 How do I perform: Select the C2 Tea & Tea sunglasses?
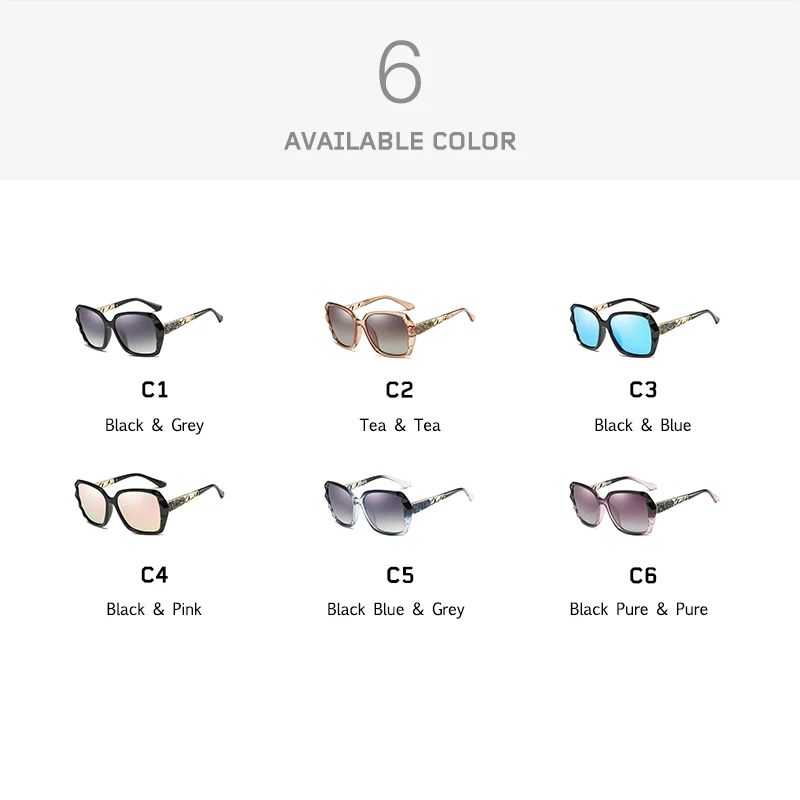[399, 327]
